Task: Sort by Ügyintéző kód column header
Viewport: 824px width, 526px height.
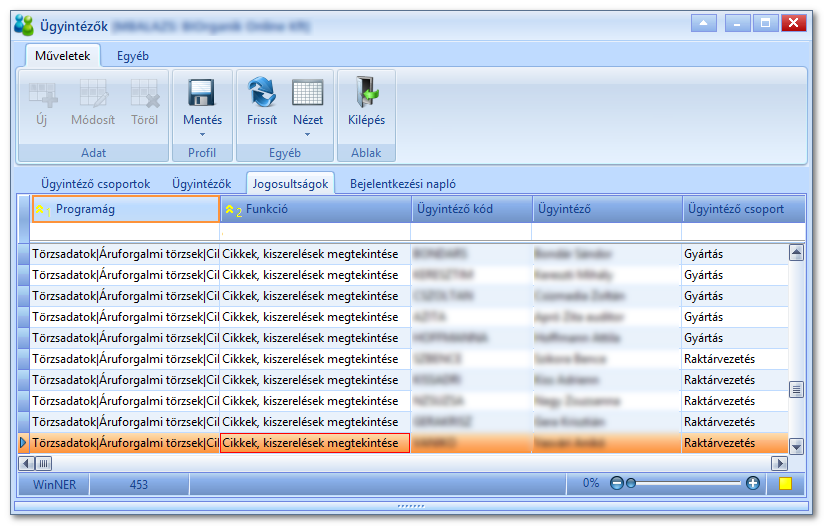Action: point(472,209)
